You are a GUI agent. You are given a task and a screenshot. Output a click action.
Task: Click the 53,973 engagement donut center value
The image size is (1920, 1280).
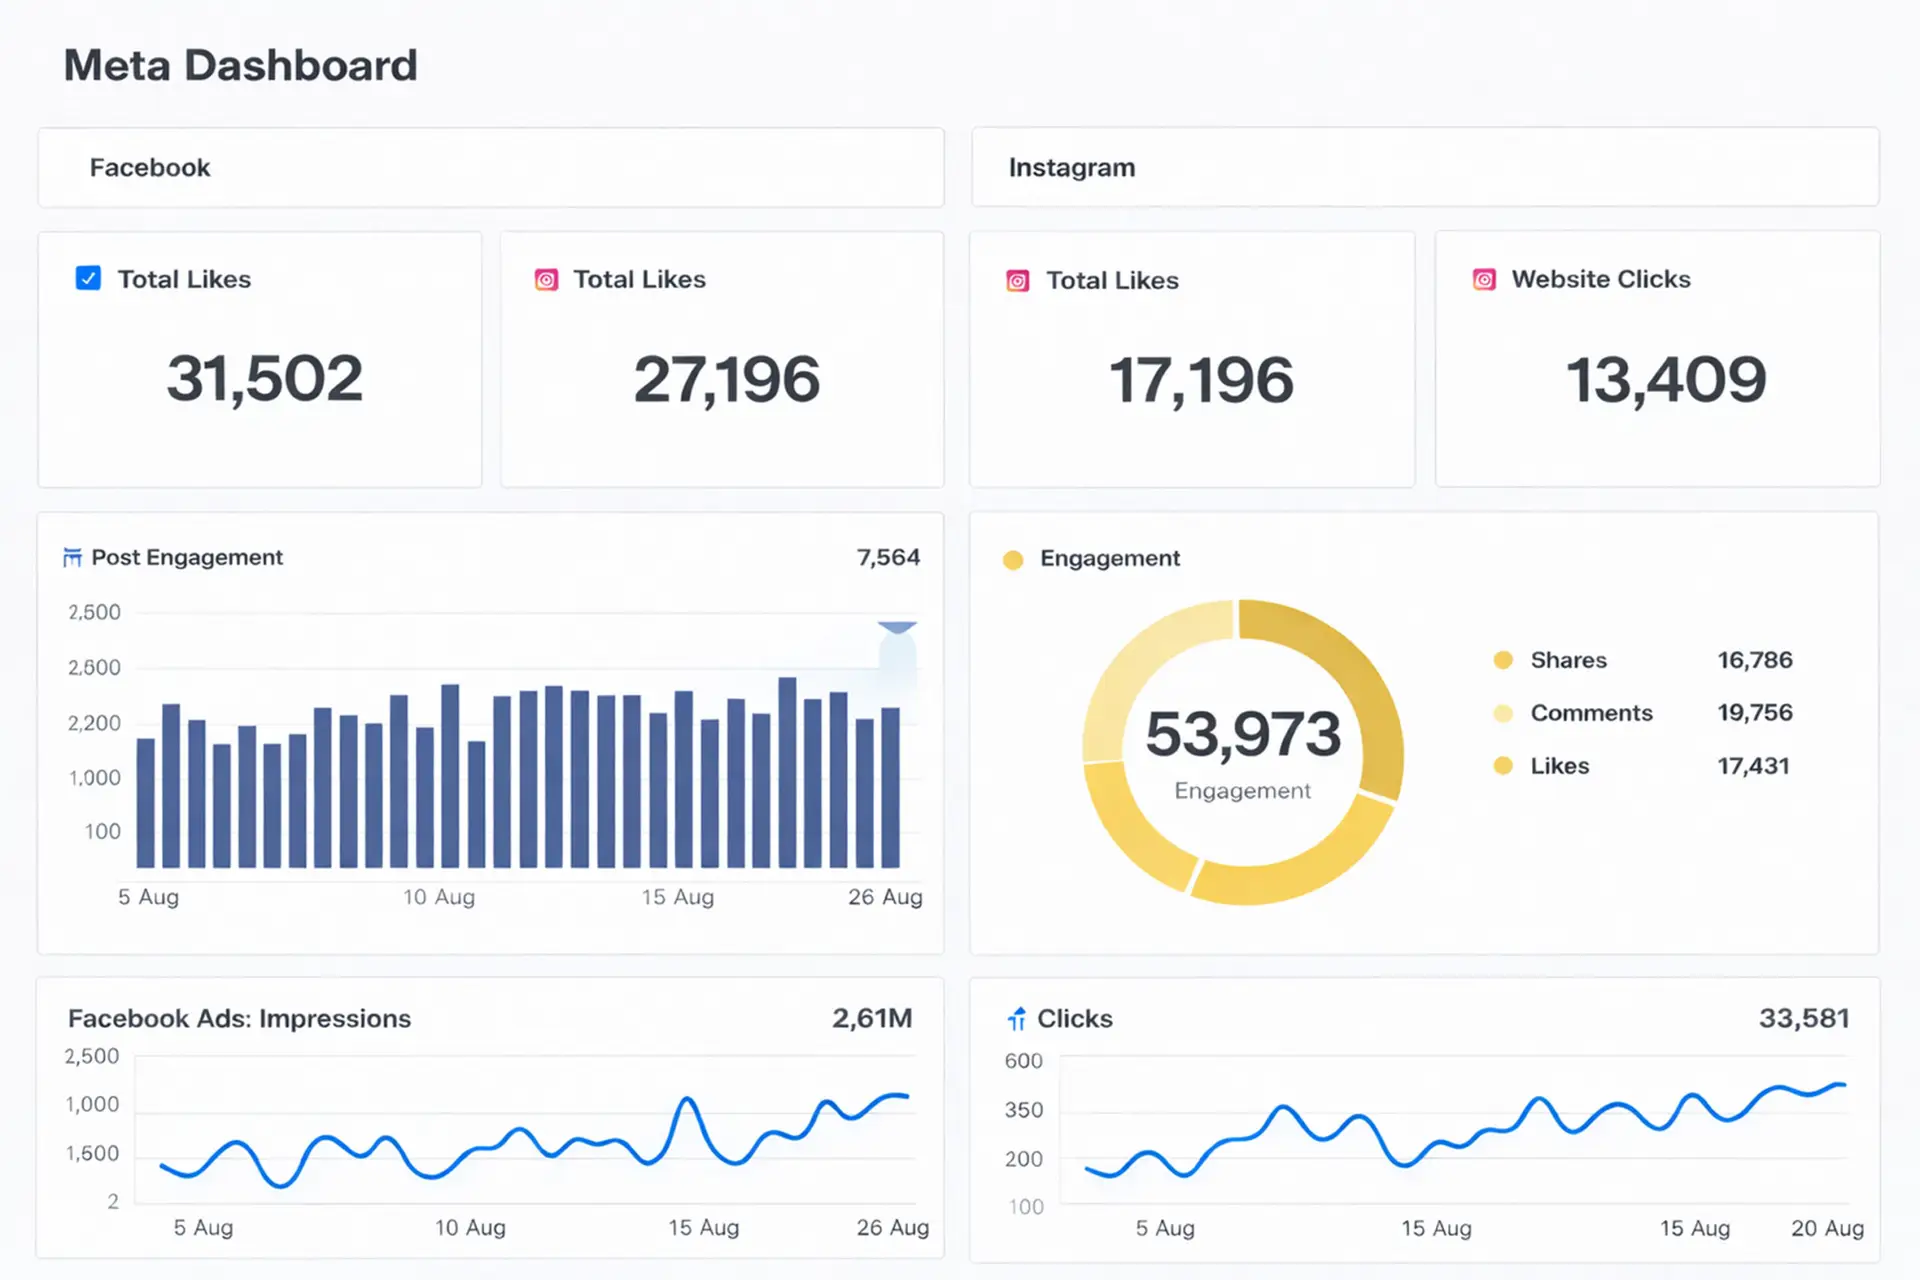pyautogui.click(x=1243, y=734)
